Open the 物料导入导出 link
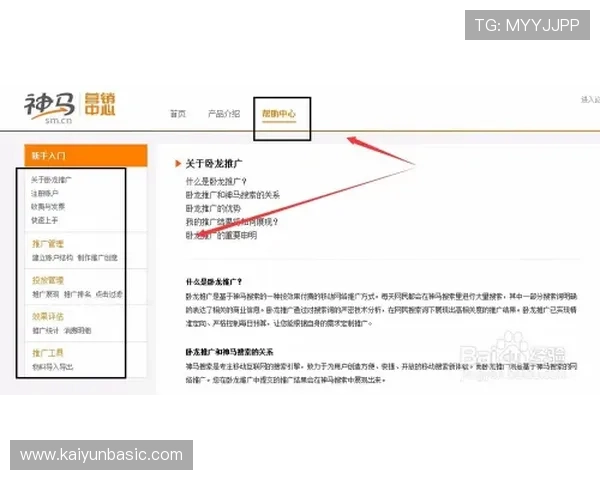The width and height of the screenshot is (600, 480). coord(53,367)
